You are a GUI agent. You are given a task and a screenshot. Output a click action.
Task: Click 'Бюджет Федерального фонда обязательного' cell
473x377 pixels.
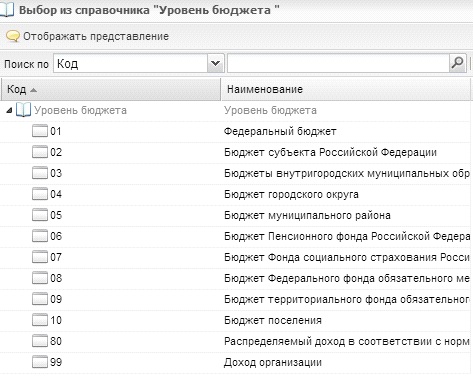tap(347, 278)
